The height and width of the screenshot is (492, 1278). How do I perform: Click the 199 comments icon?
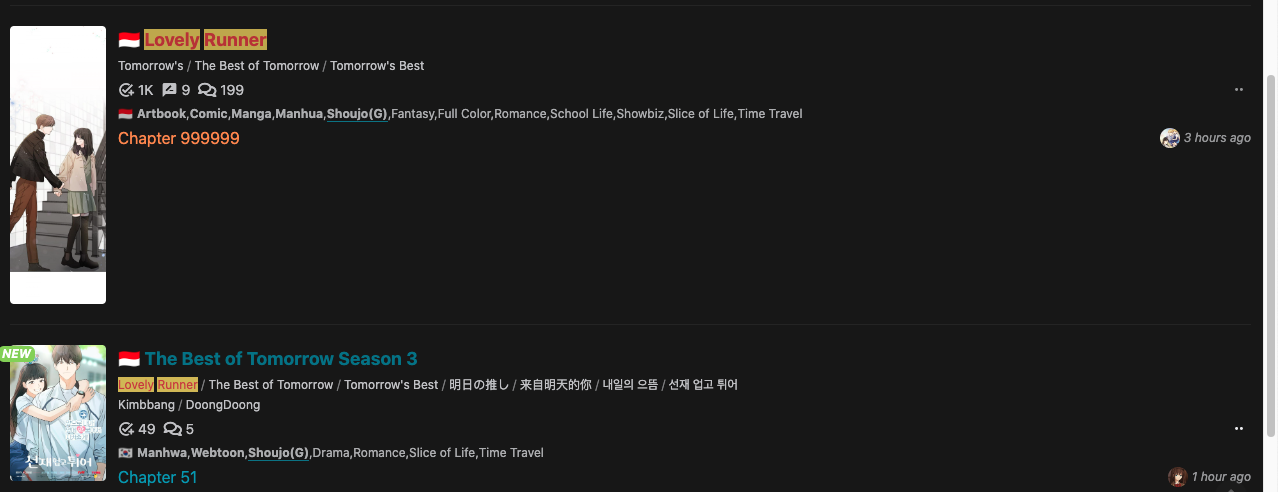(207, 90)
